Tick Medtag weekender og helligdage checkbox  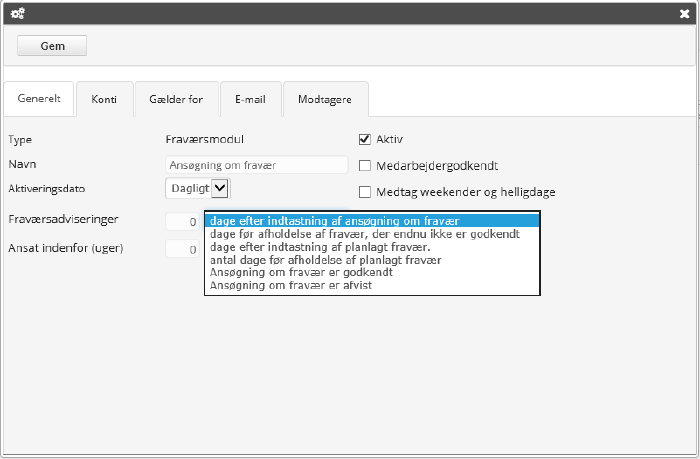(365, 192)
